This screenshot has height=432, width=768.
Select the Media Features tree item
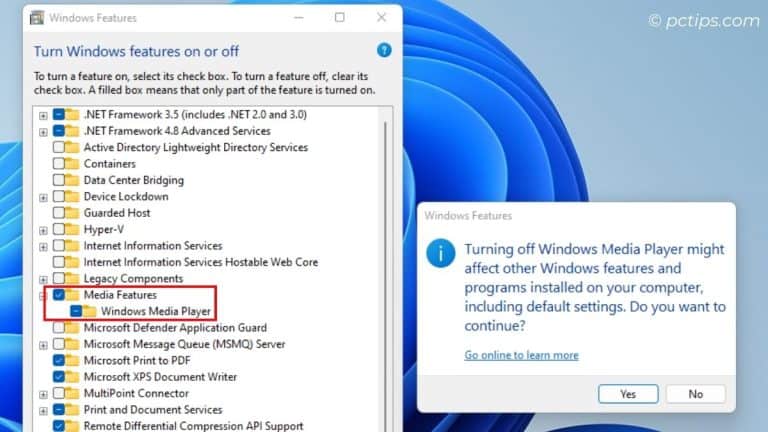tap(120, 295)
